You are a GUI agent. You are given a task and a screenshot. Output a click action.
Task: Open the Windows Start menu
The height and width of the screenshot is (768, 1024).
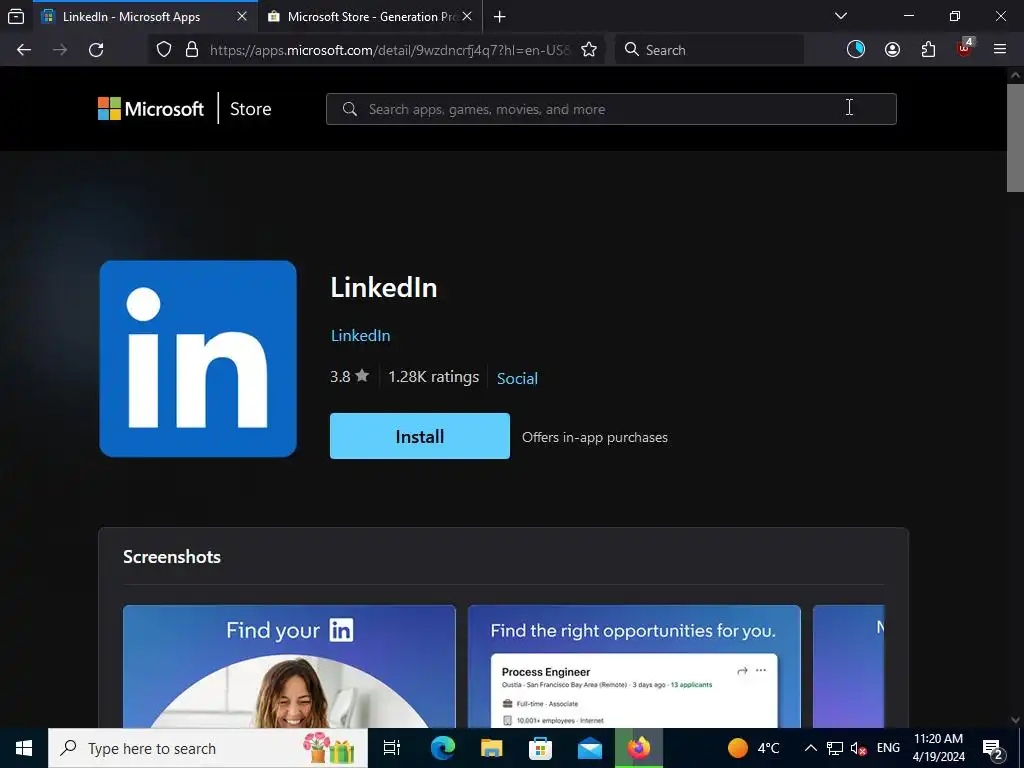point(24,748)
